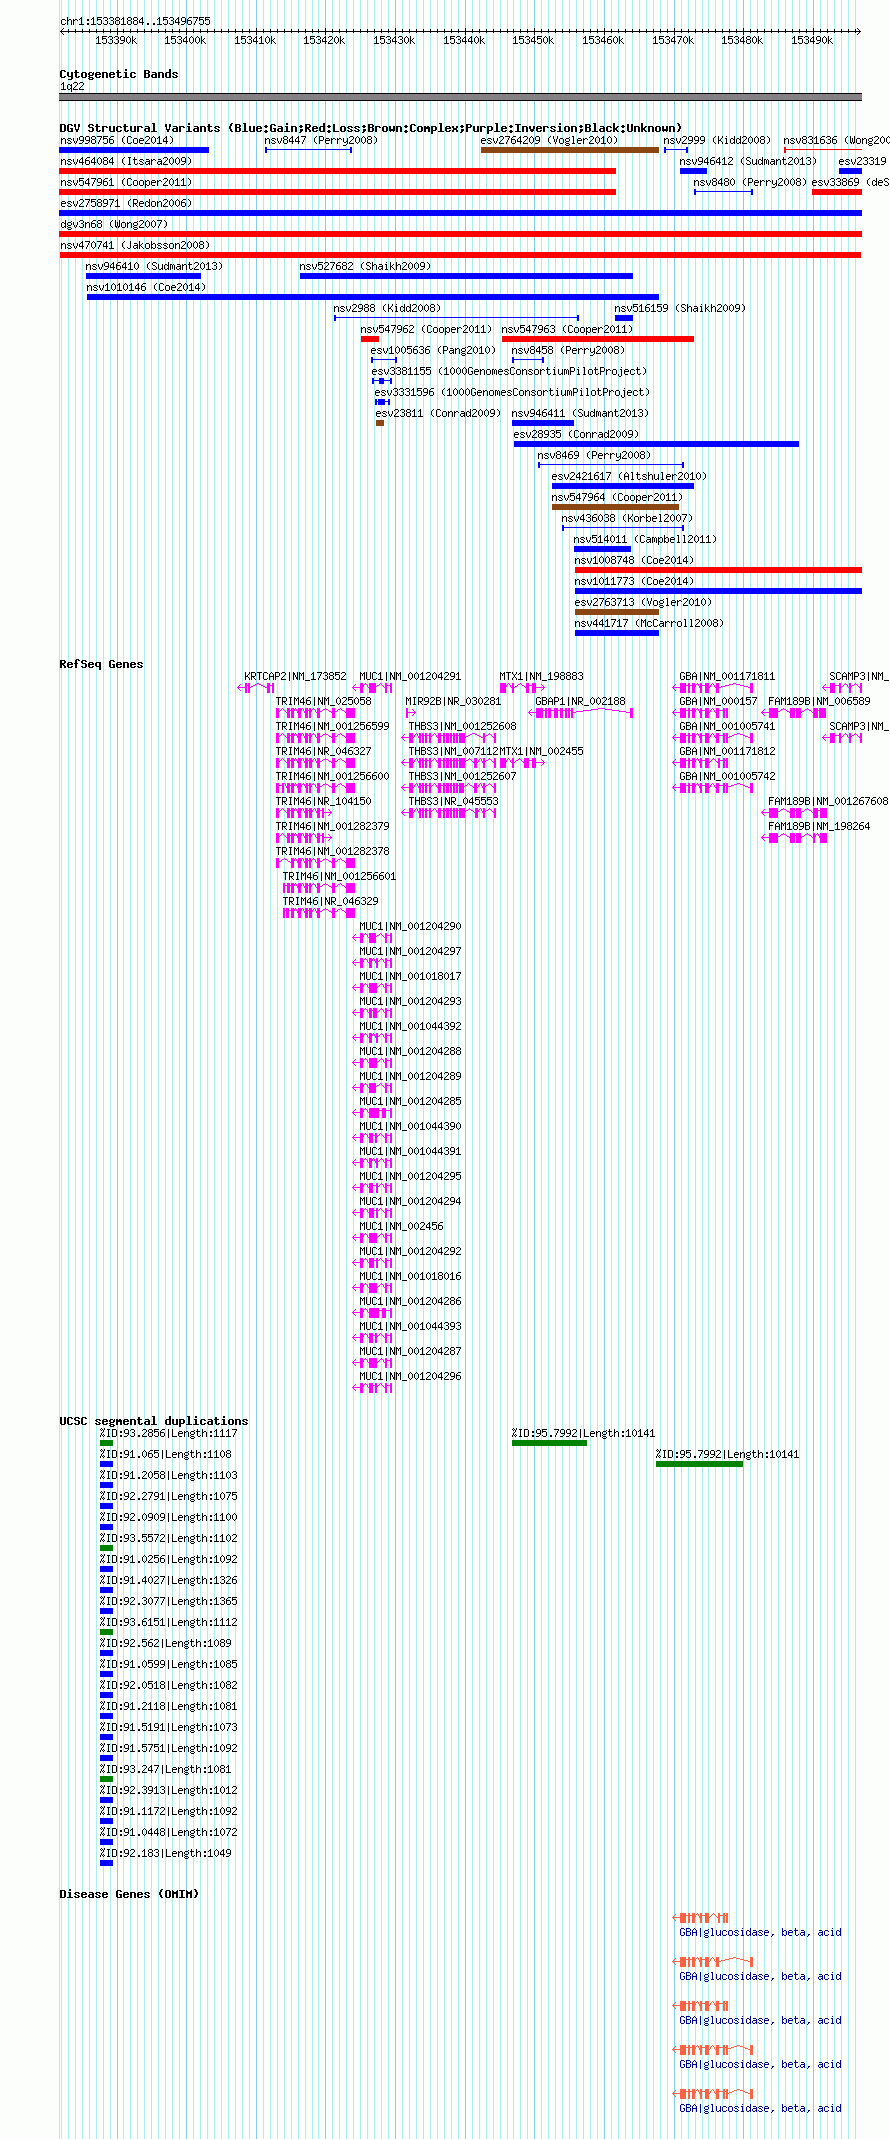Screen dimensions: 890x2139
Task: Open the GBA|NM_001171811 transcript glyph
Action: coord(713,688)
